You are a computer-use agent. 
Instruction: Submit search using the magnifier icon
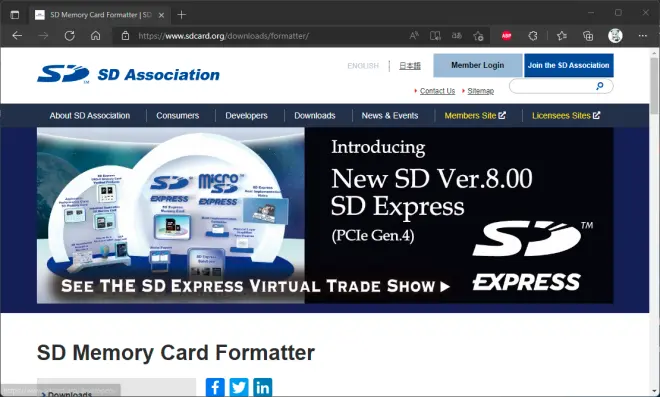point(599,86)
